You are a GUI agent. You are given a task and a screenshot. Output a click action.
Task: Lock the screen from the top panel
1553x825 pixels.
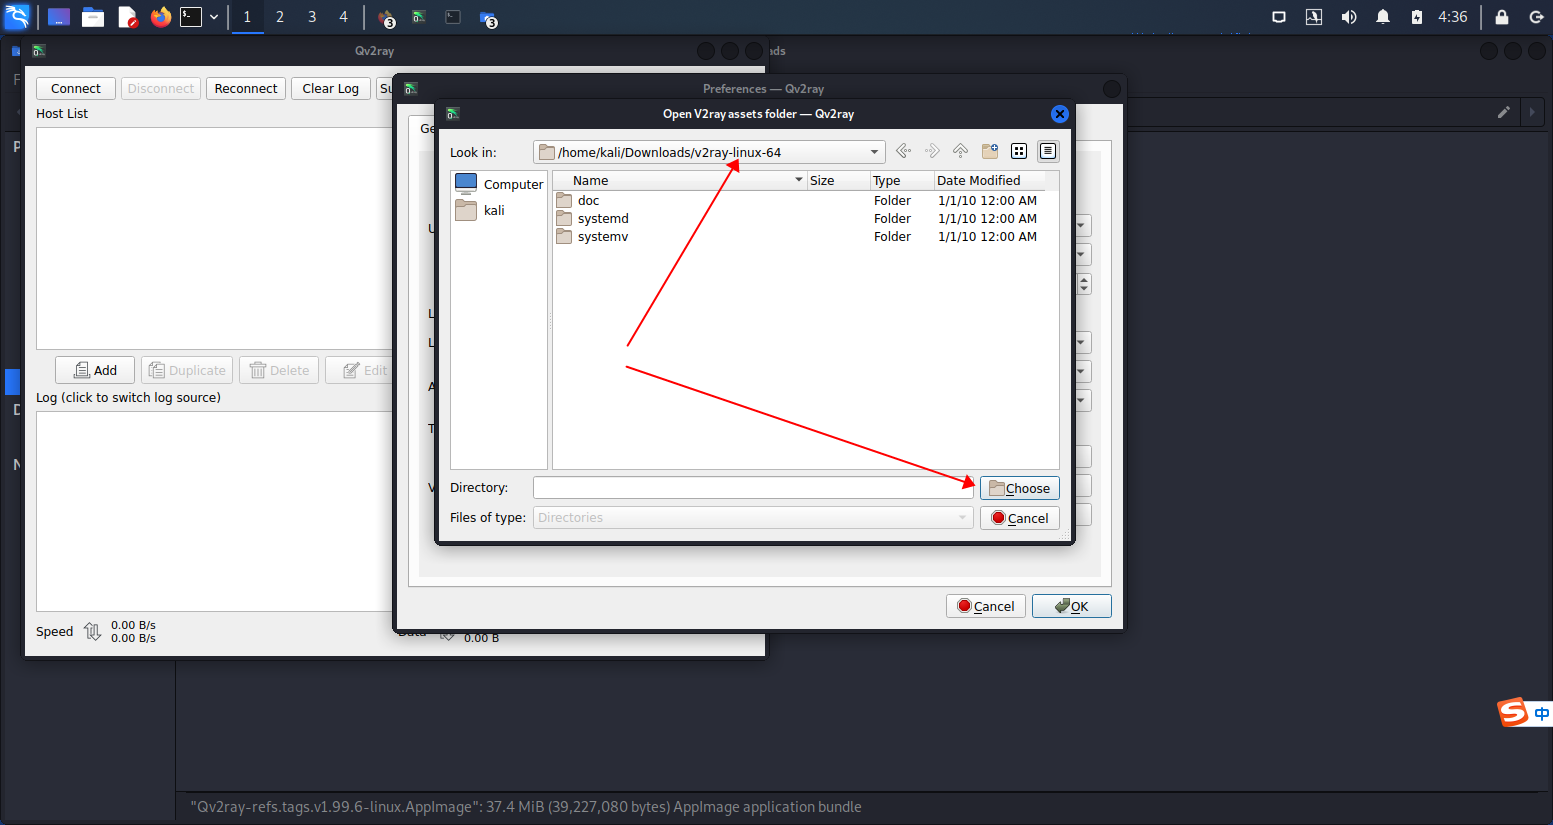click(x=1502, y=17)
